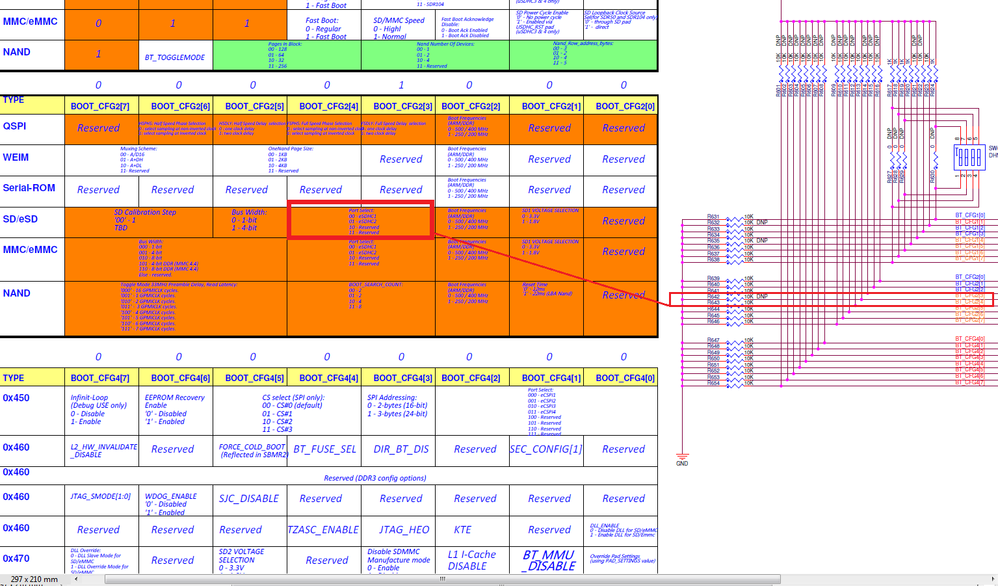The width and height of the screenshot is (998, 586).
Task: Select the BOOT_CFG4[4] column header
Action: click(324, 378)
